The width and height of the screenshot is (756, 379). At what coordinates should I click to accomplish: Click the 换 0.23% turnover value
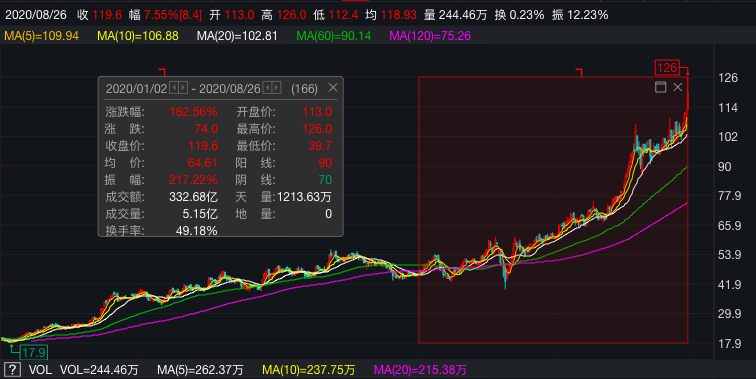[x=519, y=15]
